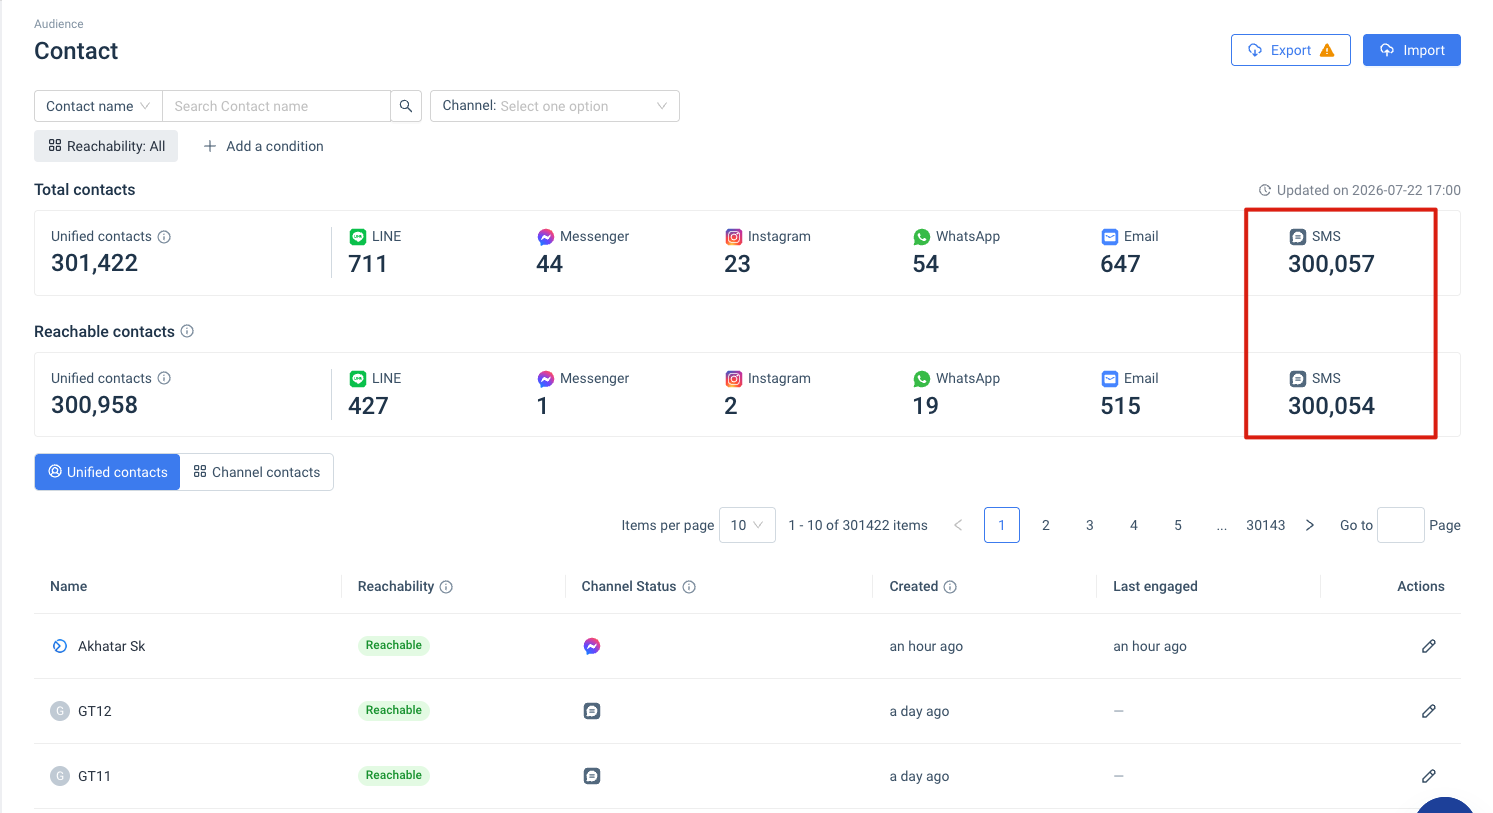The image size is (1493, 813).
Task: Click Messenger icon in Total contacts
Action: click(545, 237)
